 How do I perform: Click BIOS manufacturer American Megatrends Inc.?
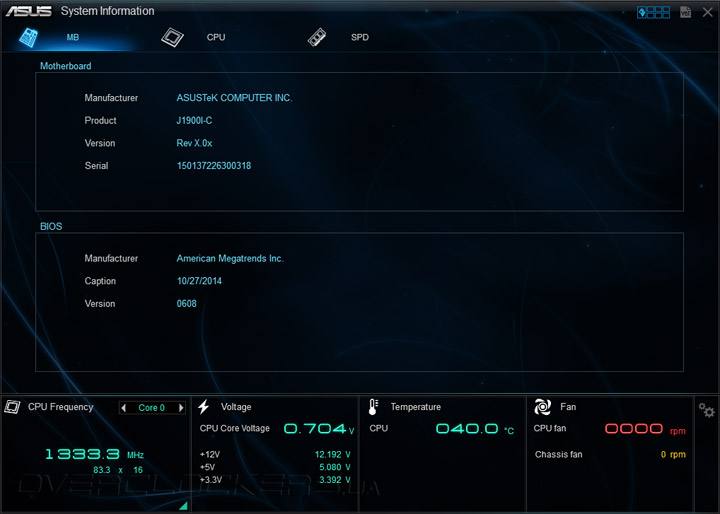pos(230,258)
